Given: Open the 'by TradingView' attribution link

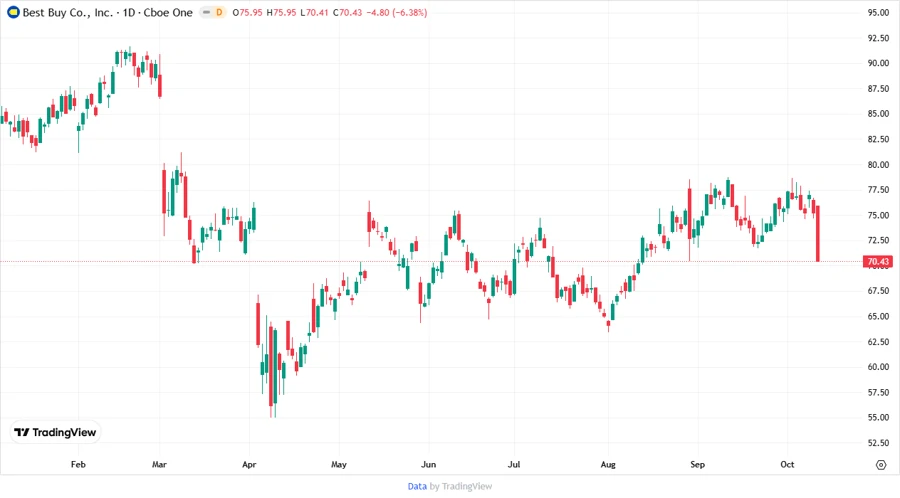Looking at the screenshot, I should (x=461, y=486).
